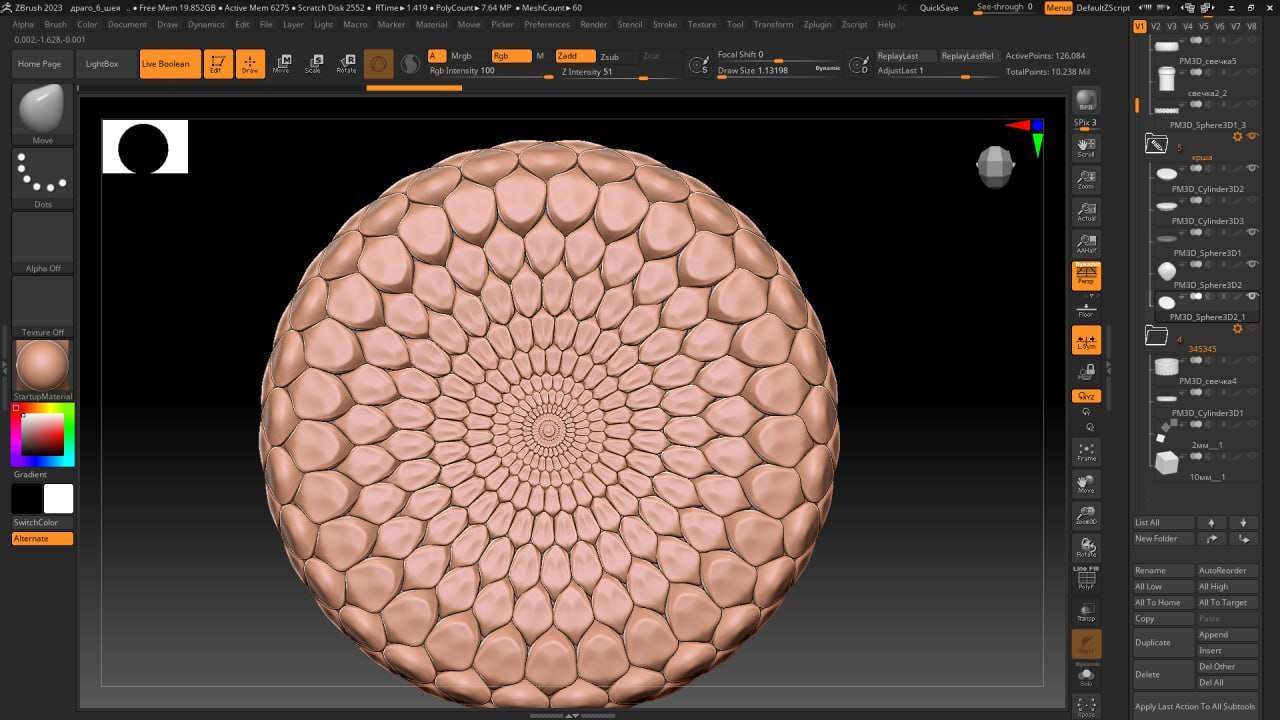Hide the PM3D_Sphere3D2_1 subtool with eye
Image resolution: width=1280 pixels, height=720 pixels.
1251,296
